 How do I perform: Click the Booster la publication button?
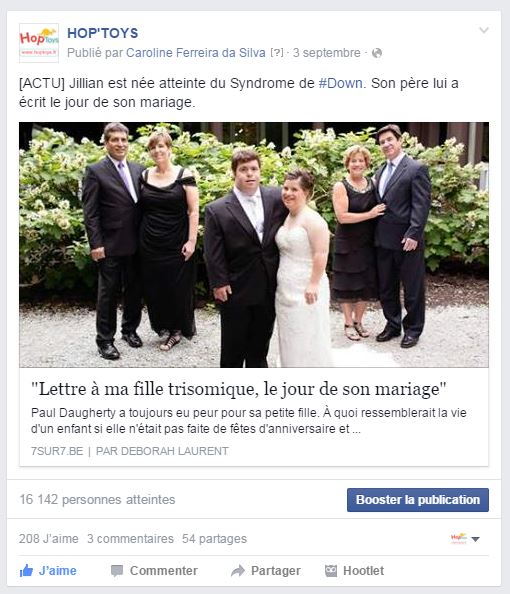pos(418,500)
